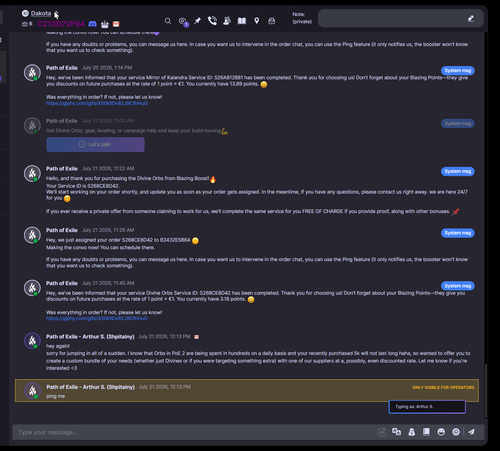
Task: Click the customer ID C213D72F94
Action: click(61, 24)
